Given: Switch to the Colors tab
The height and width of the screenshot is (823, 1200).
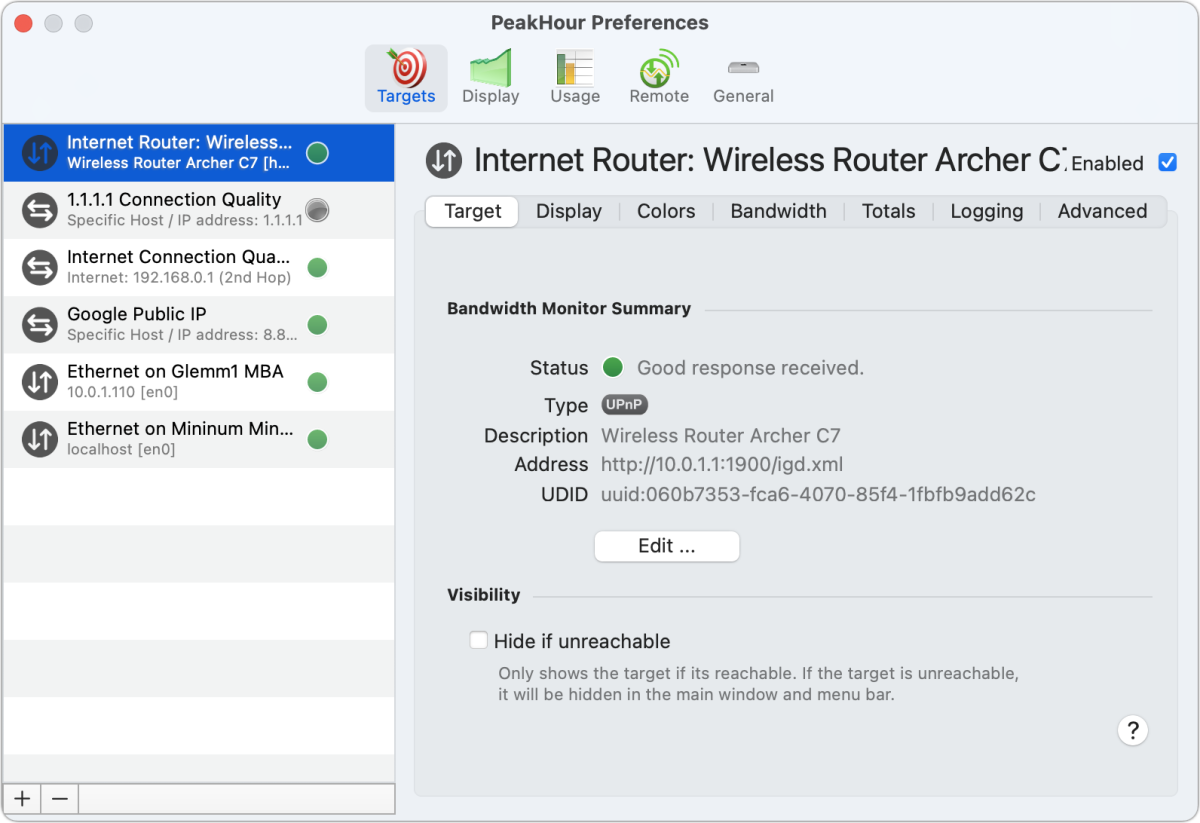Looking at the screenshot, I should click(666, 211).
